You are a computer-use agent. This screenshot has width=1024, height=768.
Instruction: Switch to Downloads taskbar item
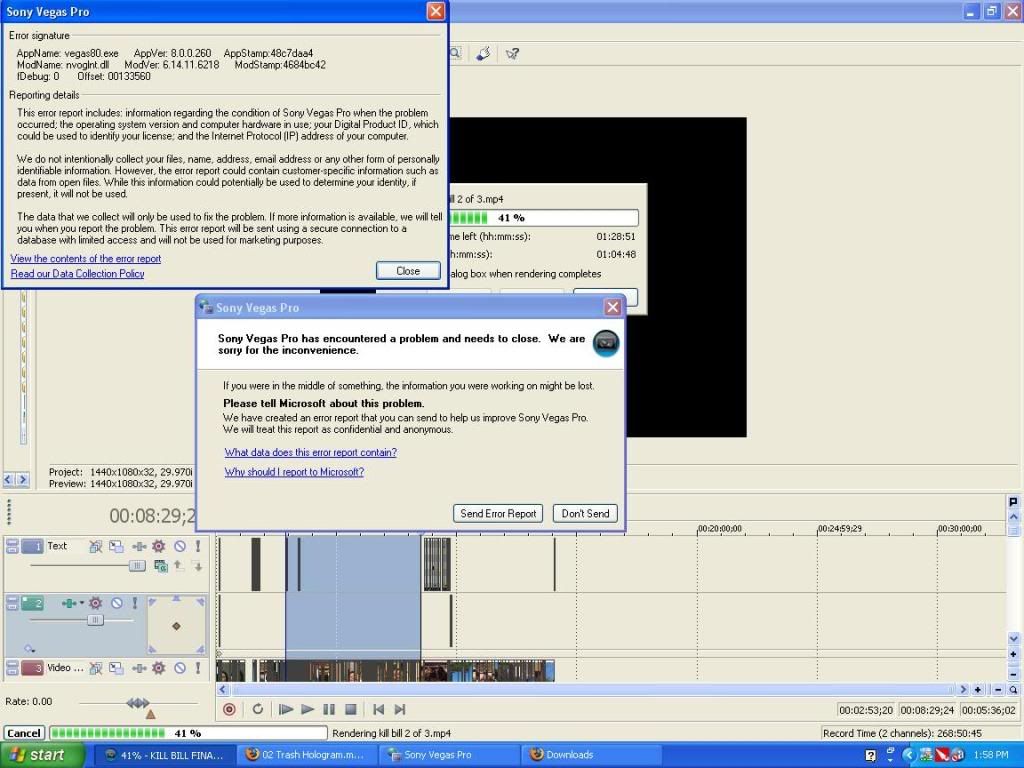[x=590, y=755]
